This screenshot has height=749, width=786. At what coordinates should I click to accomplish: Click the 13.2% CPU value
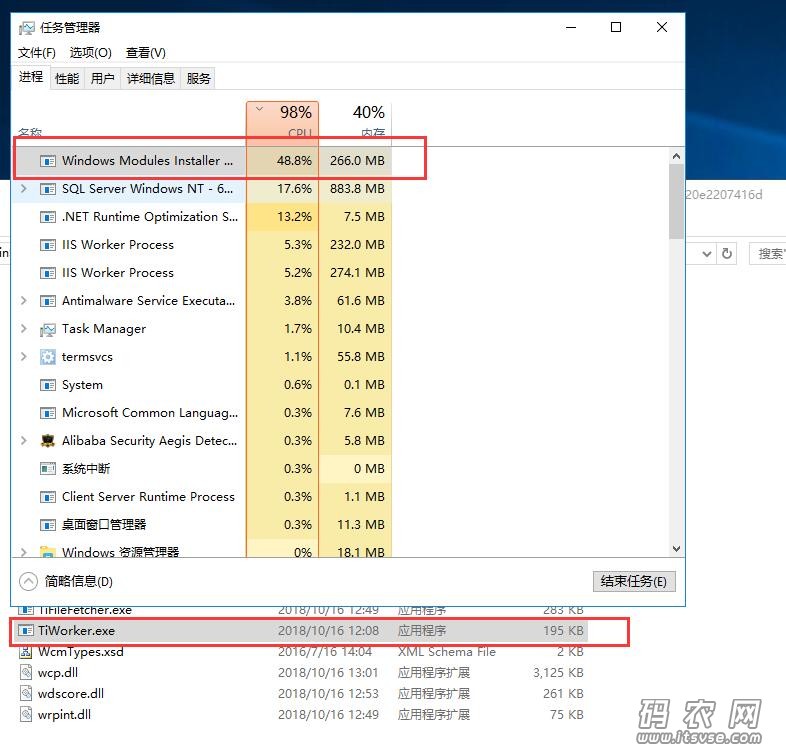pyautogui.click(x=295, y=217)
